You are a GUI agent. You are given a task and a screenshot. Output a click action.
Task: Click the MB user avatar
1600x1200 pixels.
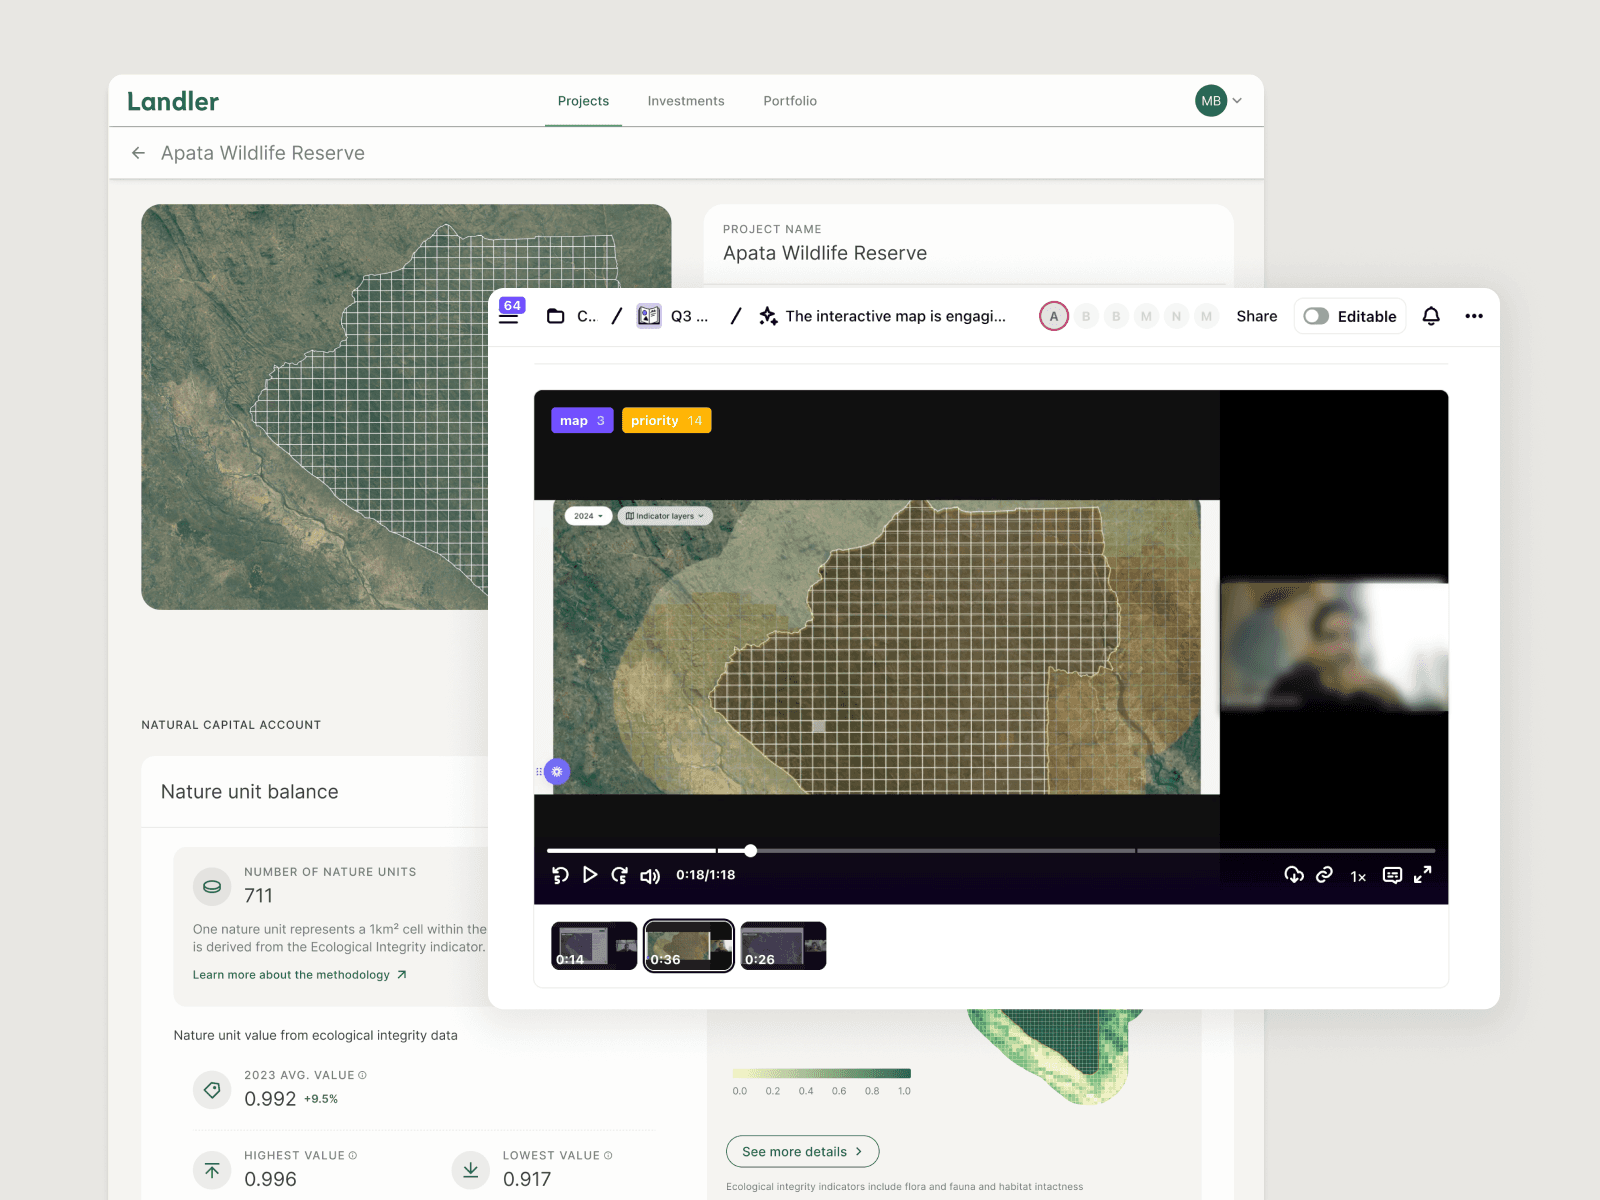1211,101
